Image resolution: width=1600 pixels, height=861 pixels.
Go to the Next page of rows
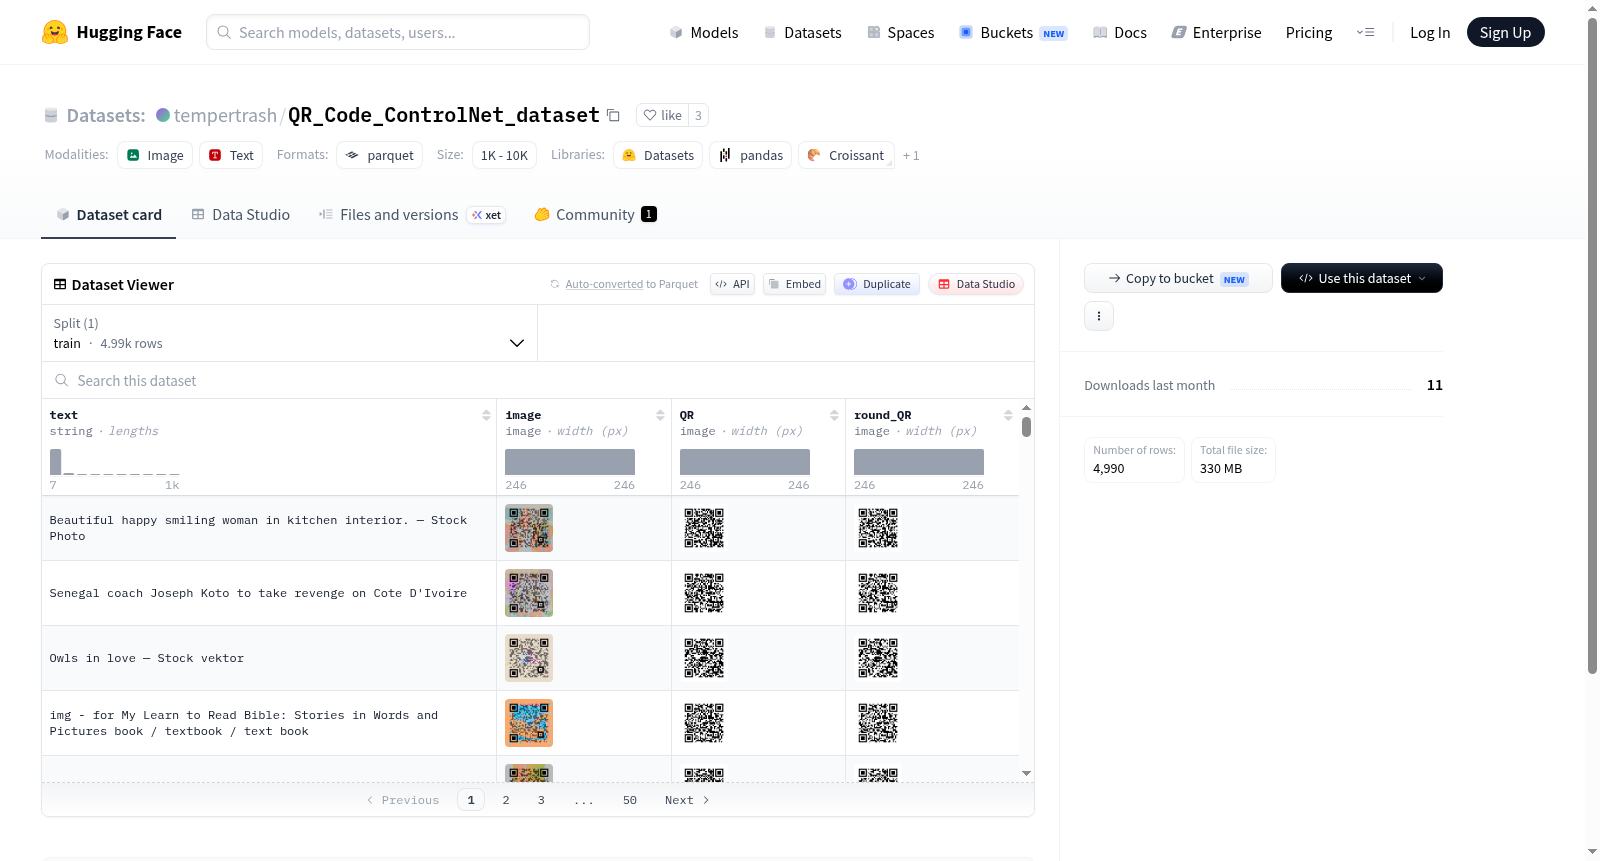[687, 800]
